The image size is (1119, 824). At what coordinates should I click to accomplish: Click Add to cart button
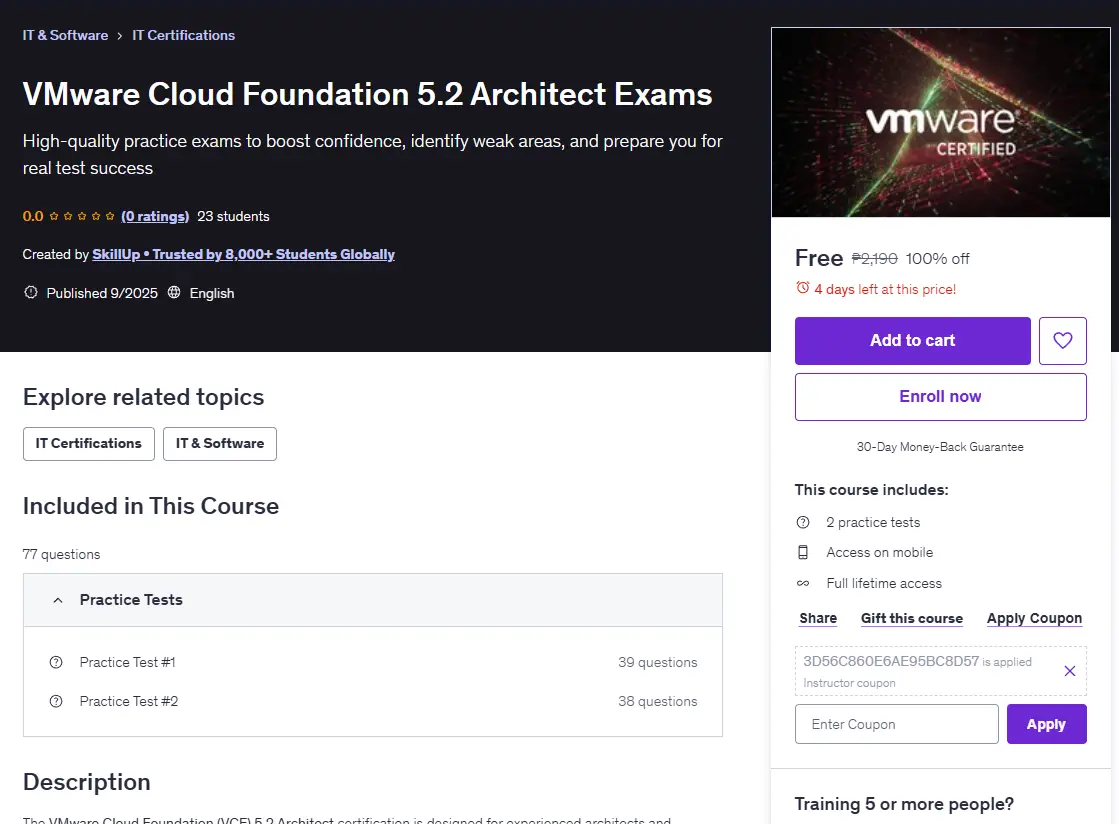click(912, 341)
